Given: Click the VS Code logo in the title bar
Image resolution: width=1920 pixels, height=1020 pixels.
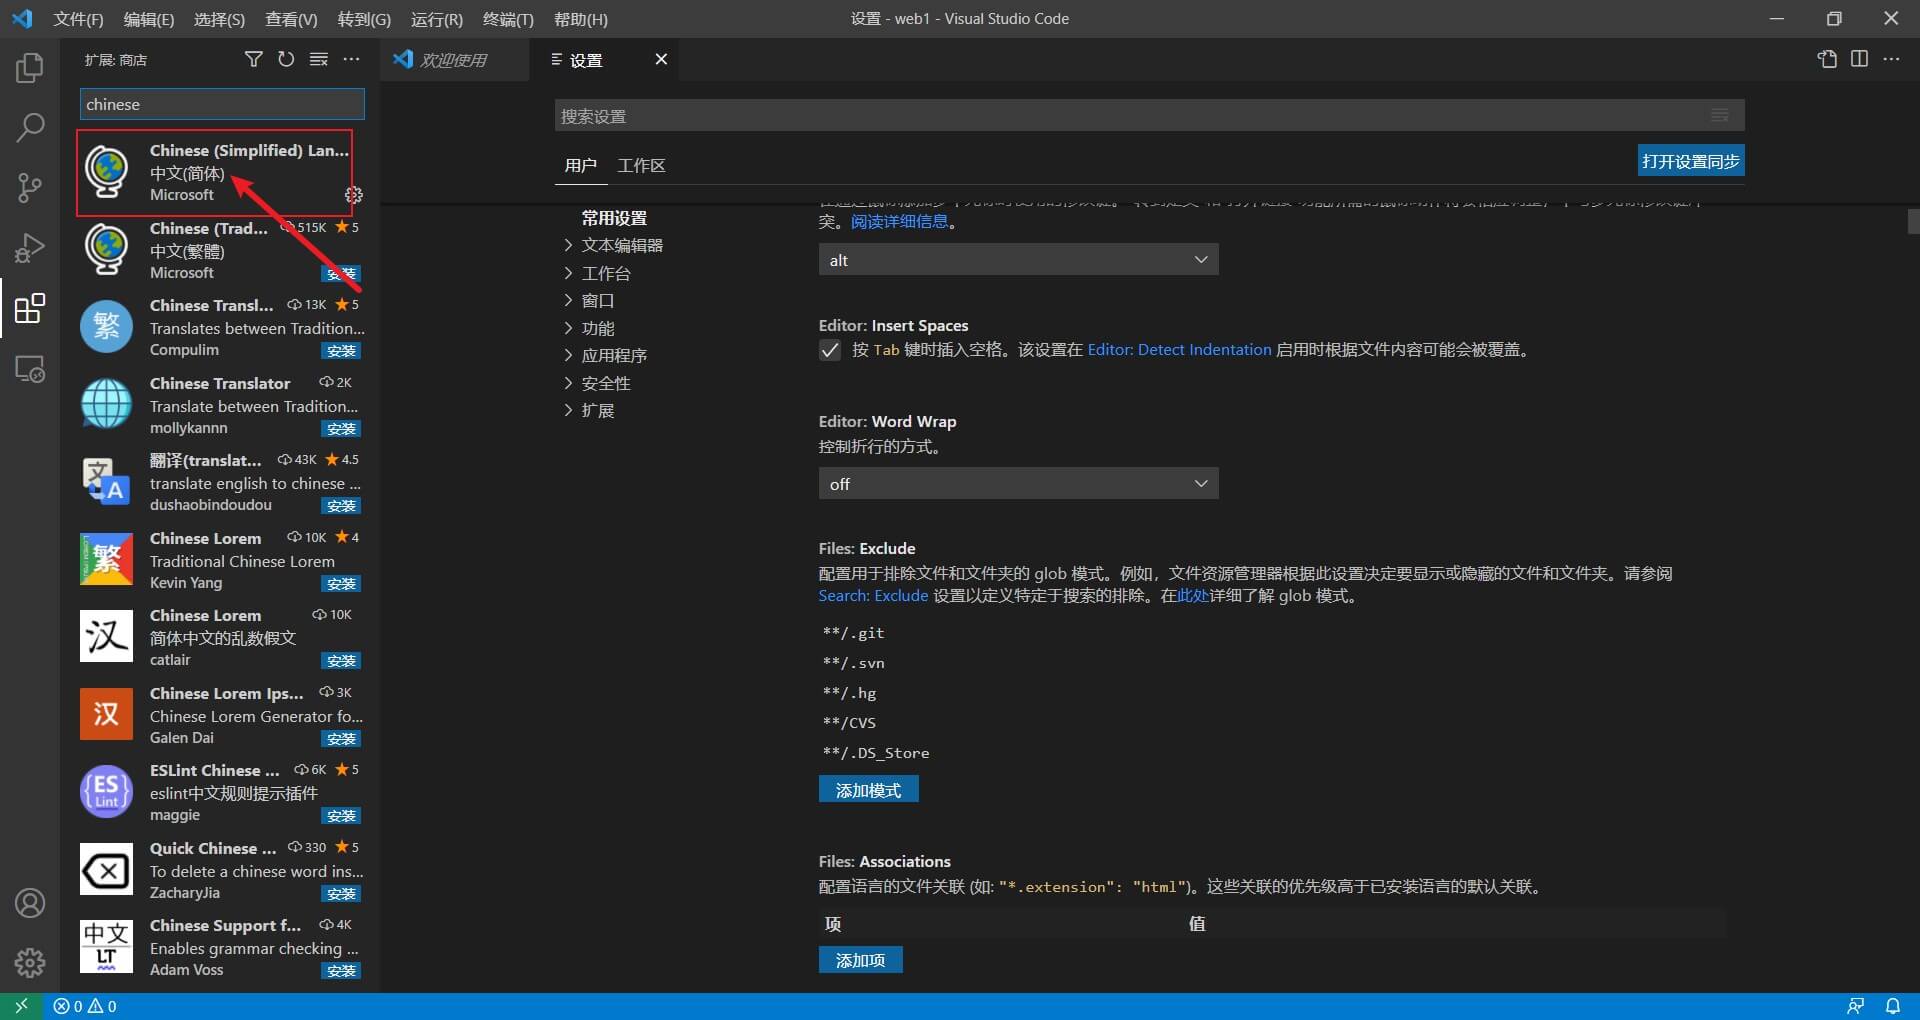Looking at the screenshot, I should click(x=22, y=19).
